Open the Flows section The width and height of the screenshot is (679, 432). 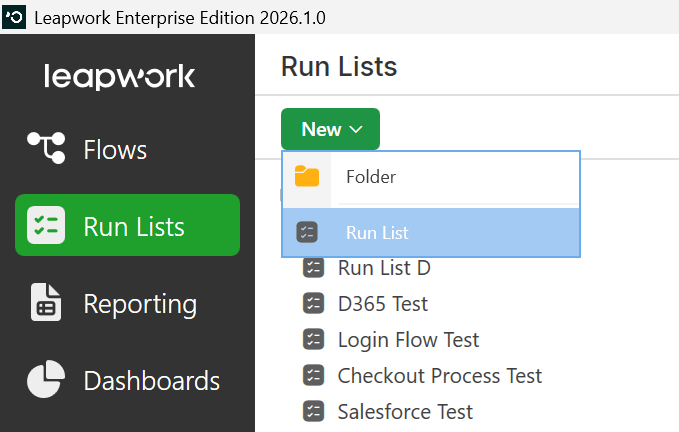click(x=115, y=150)
